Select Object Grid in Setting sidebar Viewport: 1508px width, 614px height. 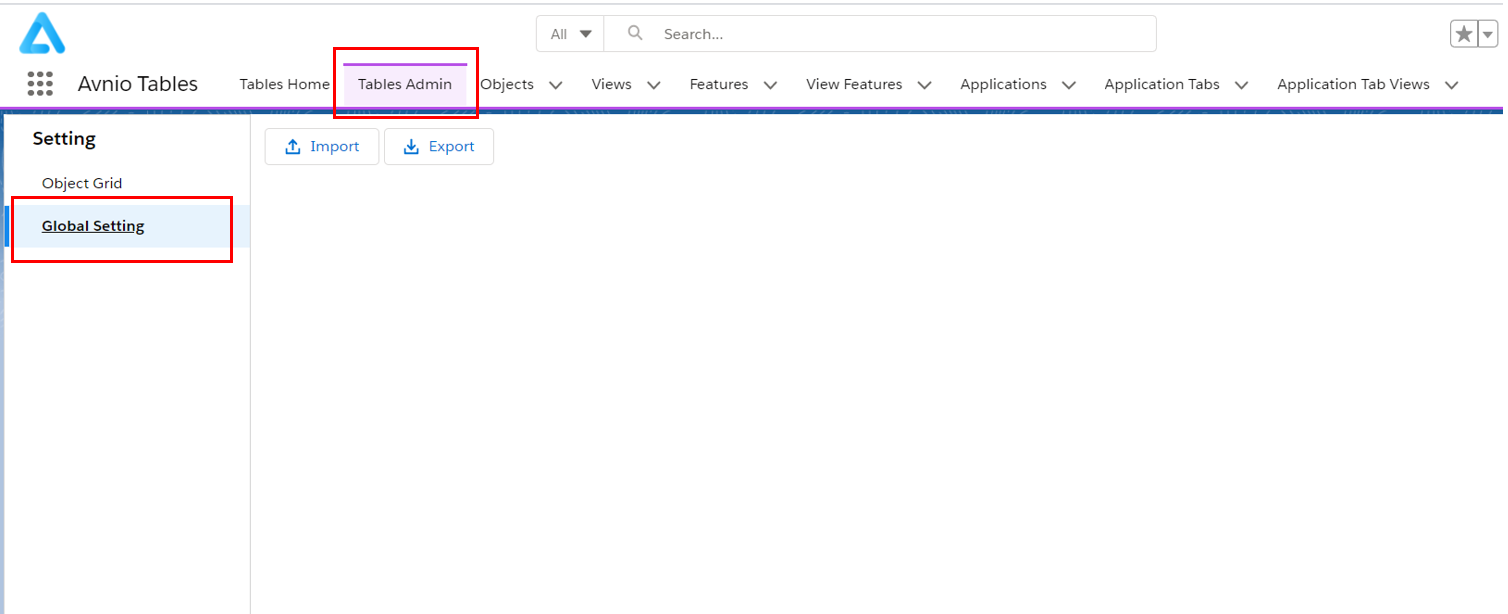[x=82, y=183]
